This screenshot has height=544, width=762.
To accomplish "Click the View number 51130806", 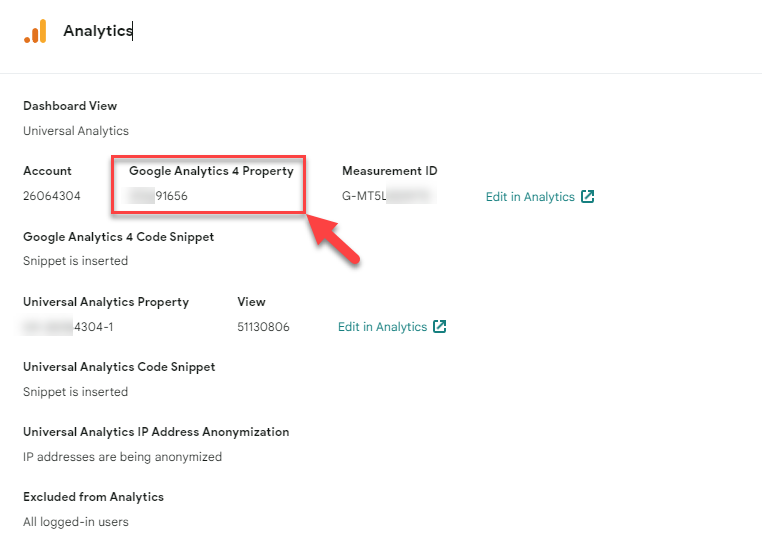I will click(x=263, y=327).
